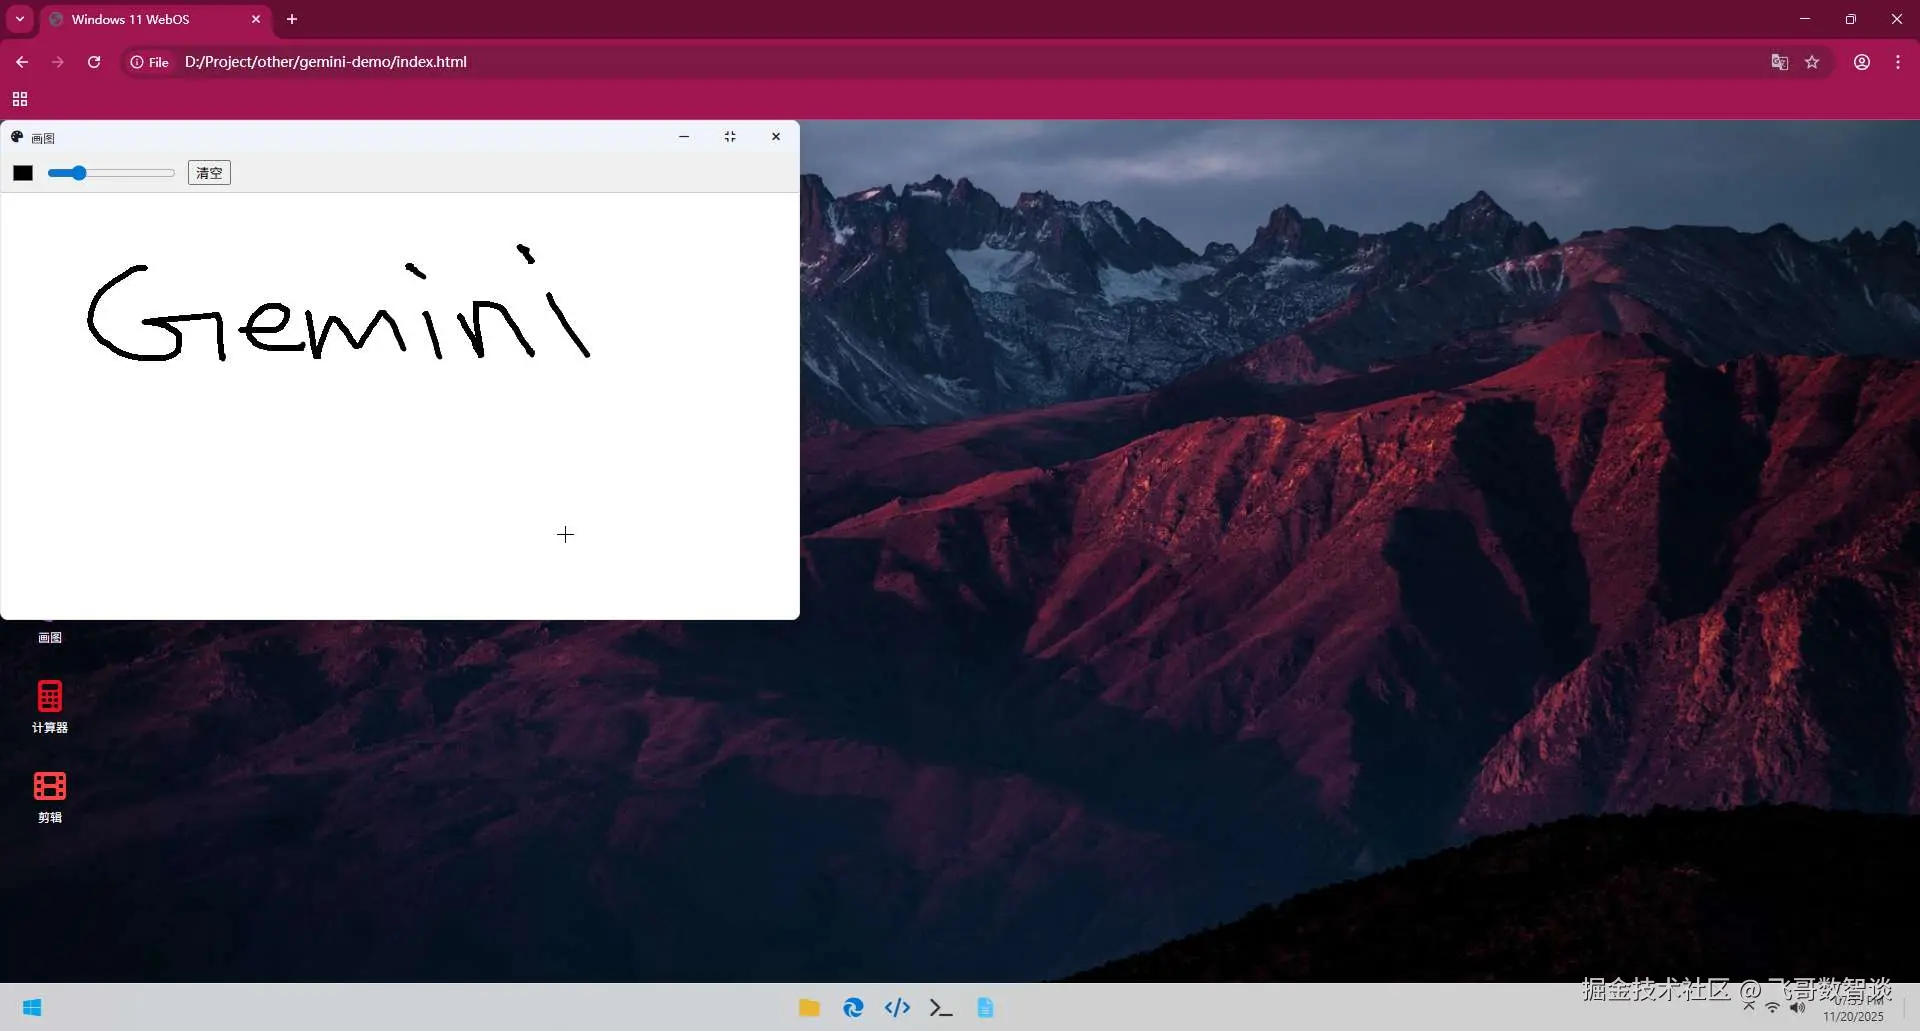Go back in the browser
This screenshot has height=1031, width=1920.
[x=22, y=62]
